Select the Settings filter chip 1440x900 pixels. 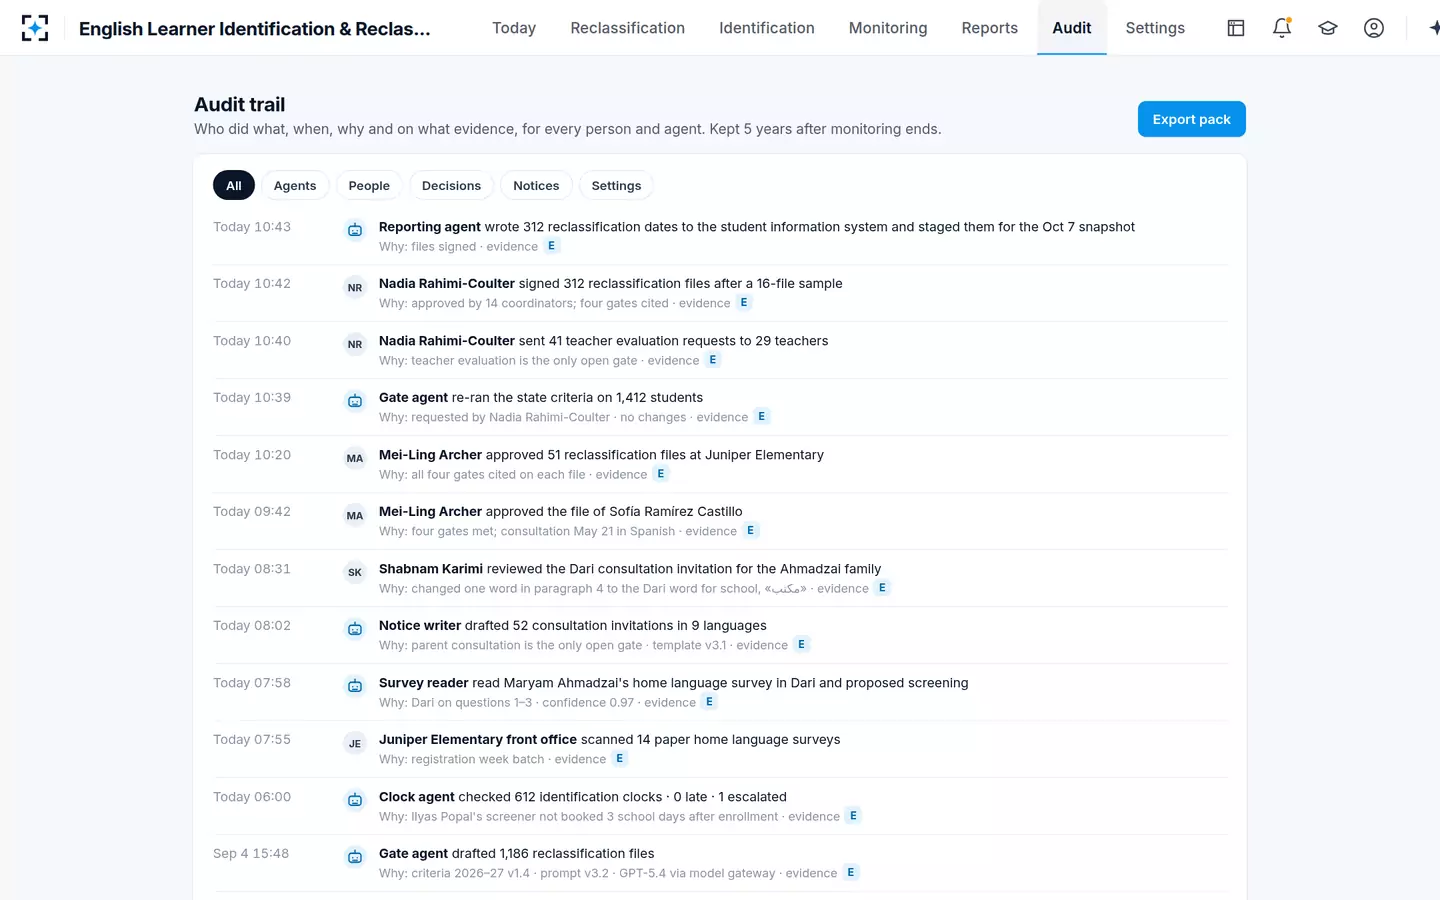click(x=616, y=186)
